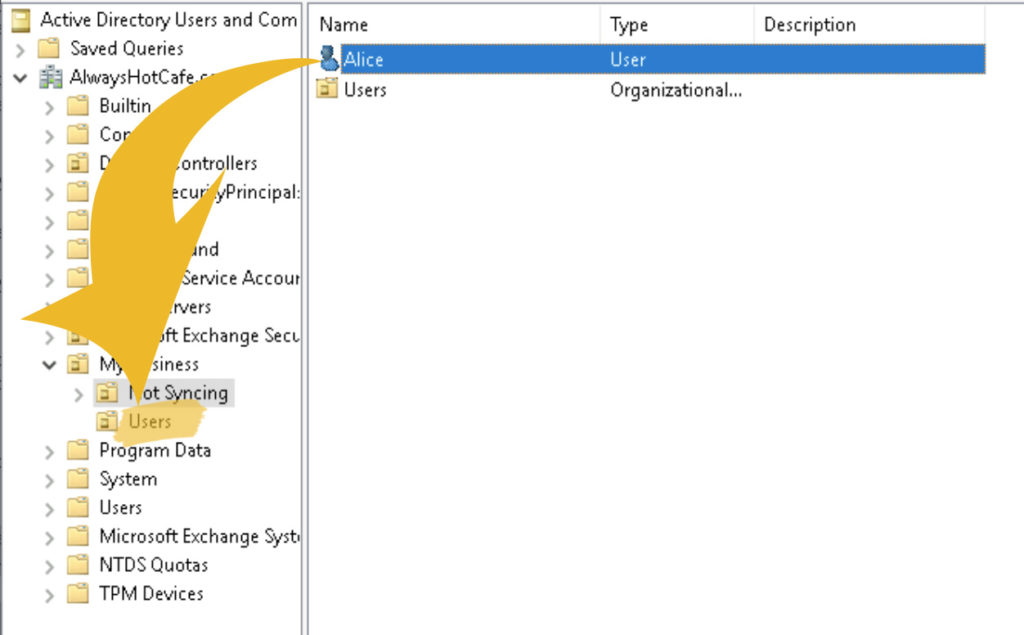Click the AlwaysHotCafe domain icon
This screenshot has height=635, width=1024.
(48, 77)
